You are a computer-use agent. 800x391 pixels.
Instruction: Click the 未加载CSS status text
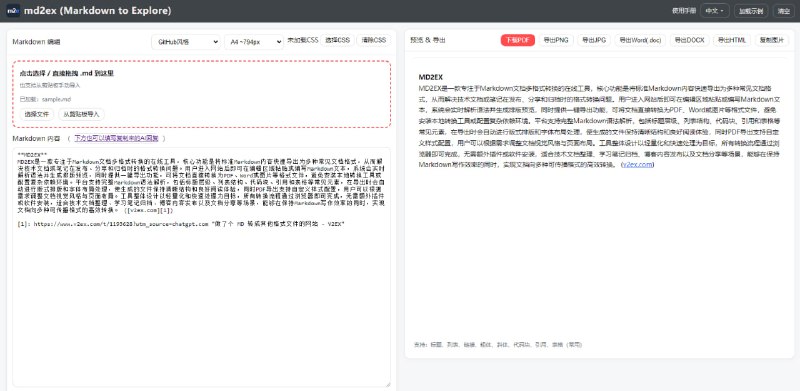303,40
